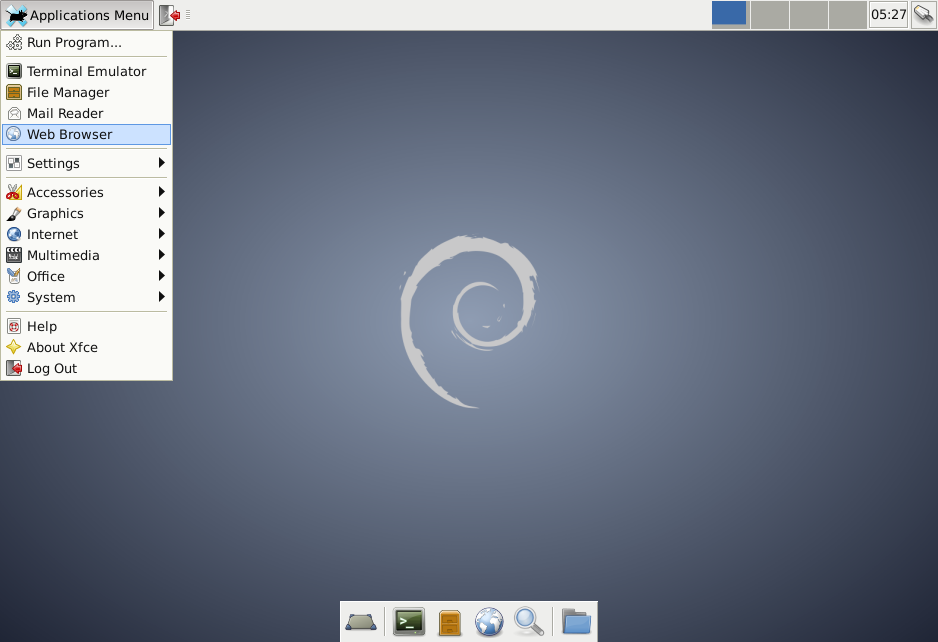Expand the Office submenu
This screenshot has width=938, height=642.
(x=86, y=276)
